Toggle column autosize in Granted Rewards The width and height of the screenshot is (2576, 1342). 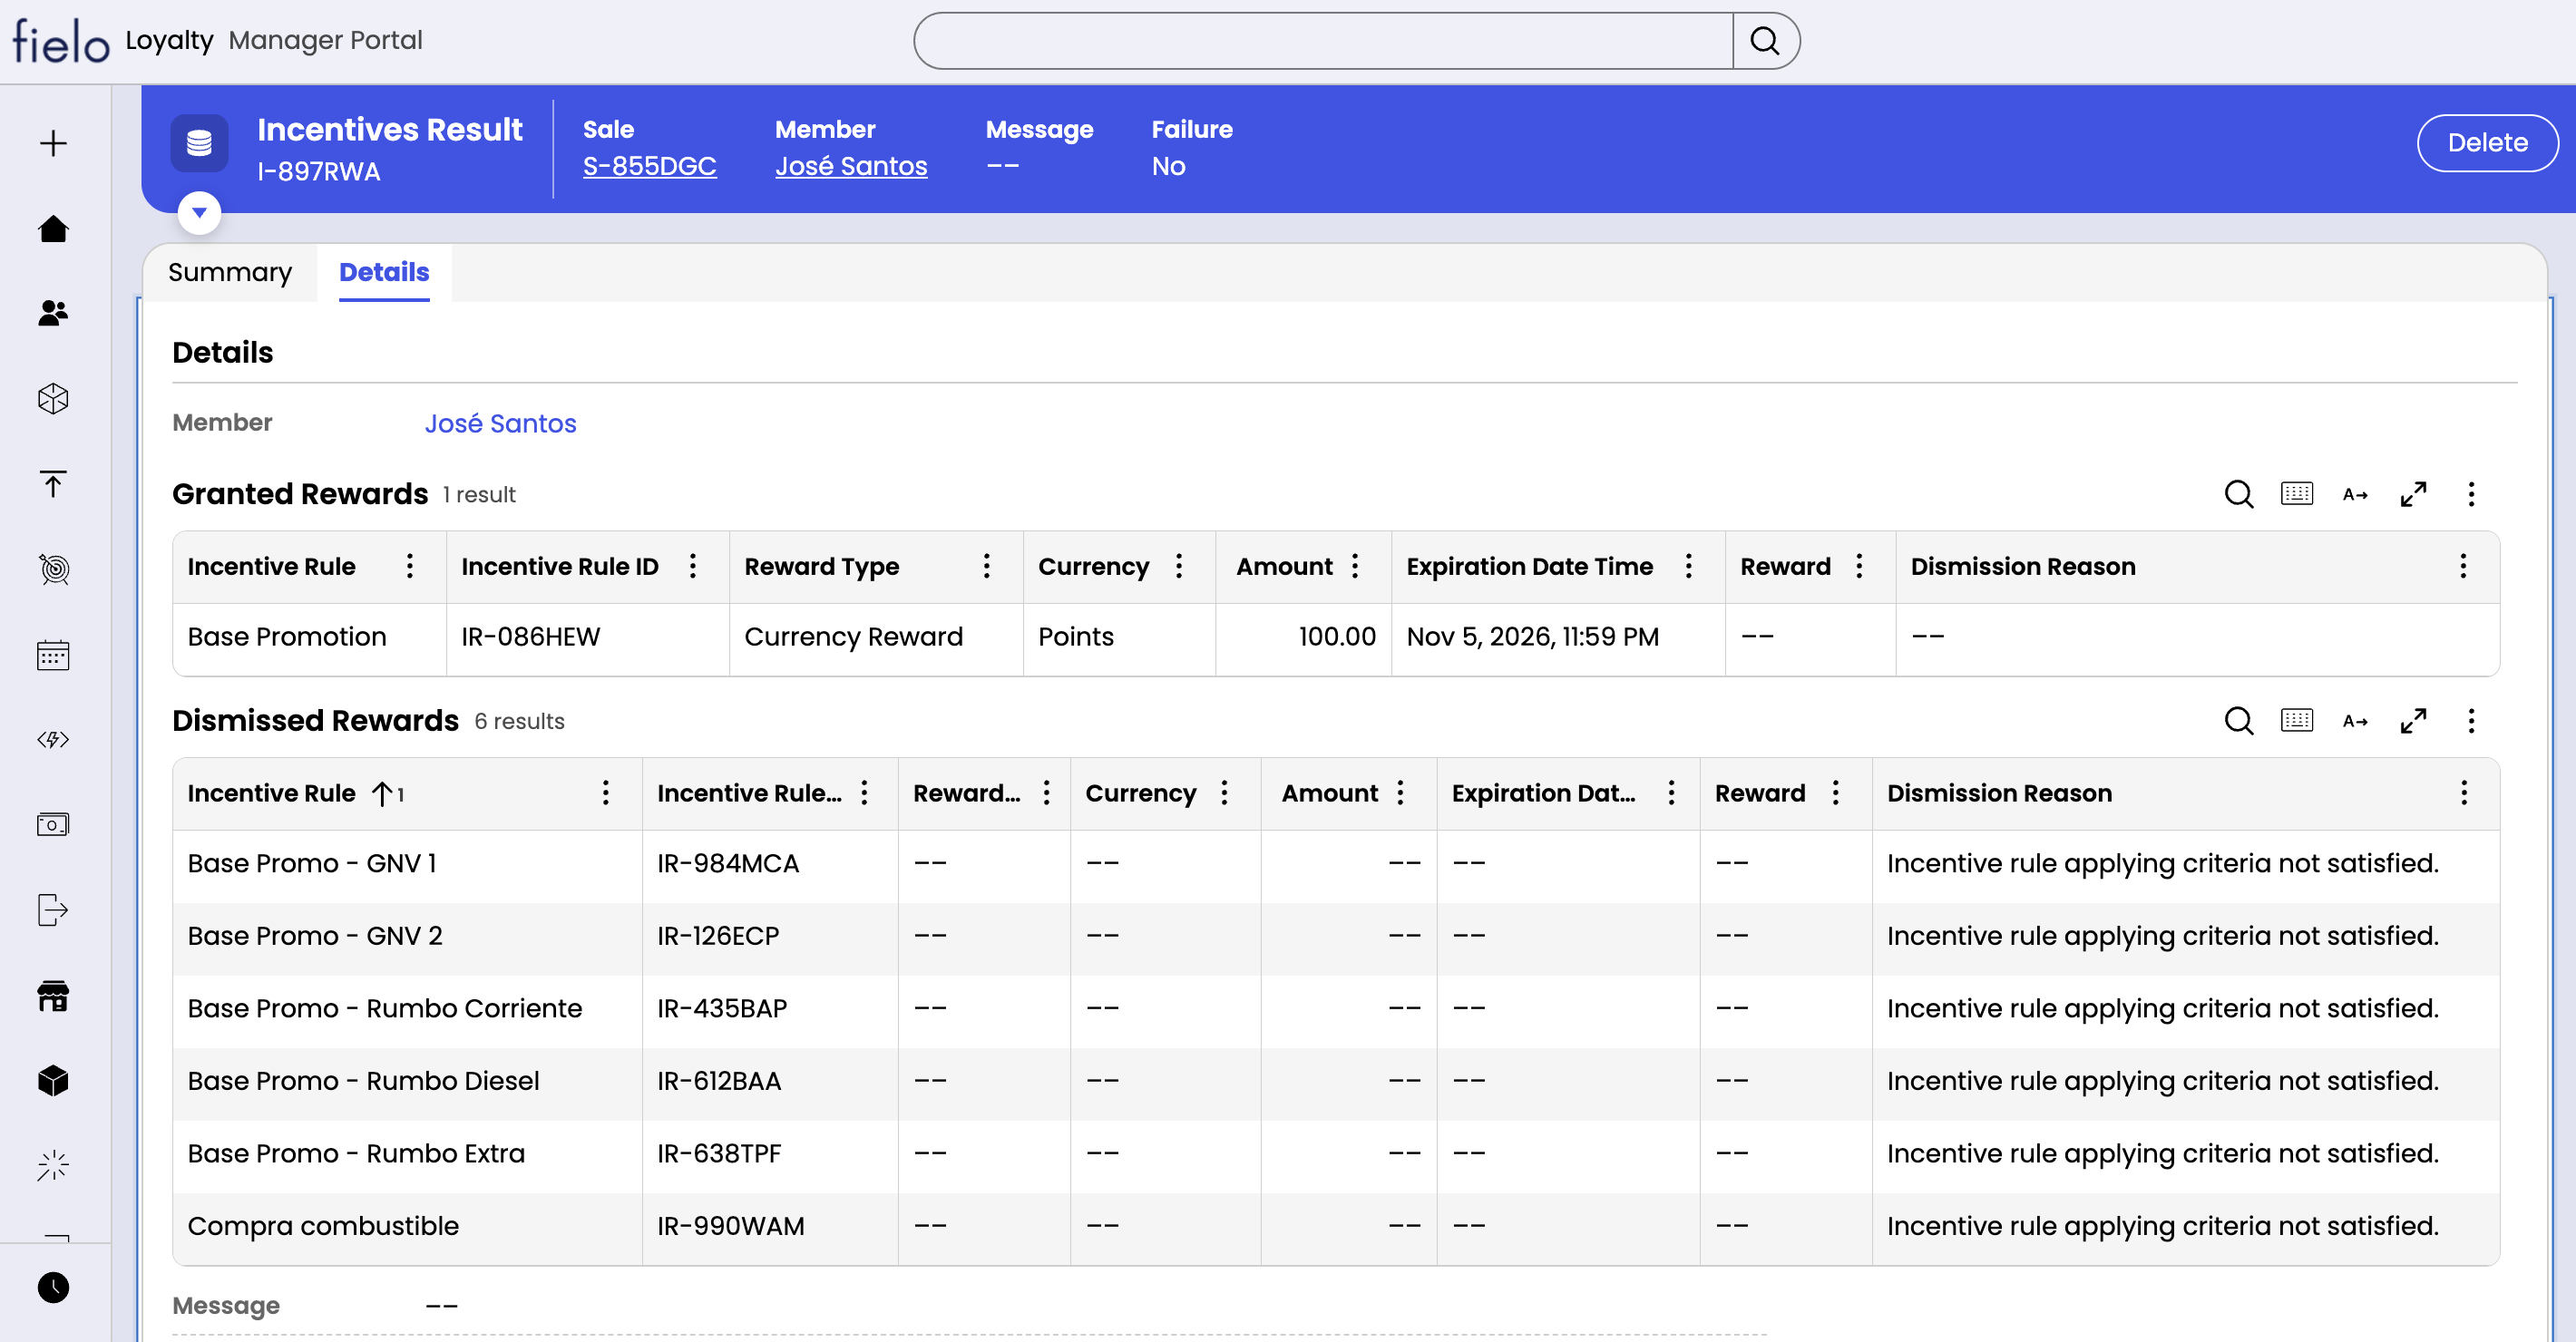tap(2354, 494)
